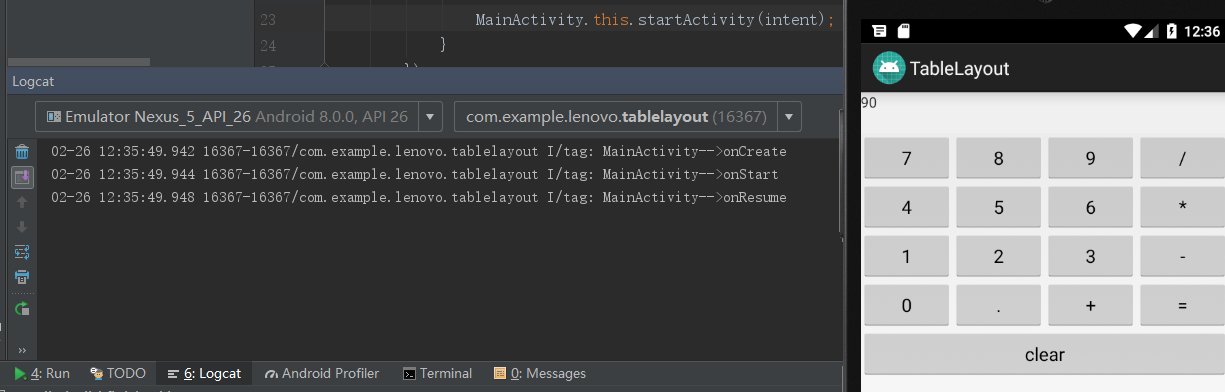Open the Run tool window tab
Viewport: 1225px width, 392px height.
pos(42,373)
